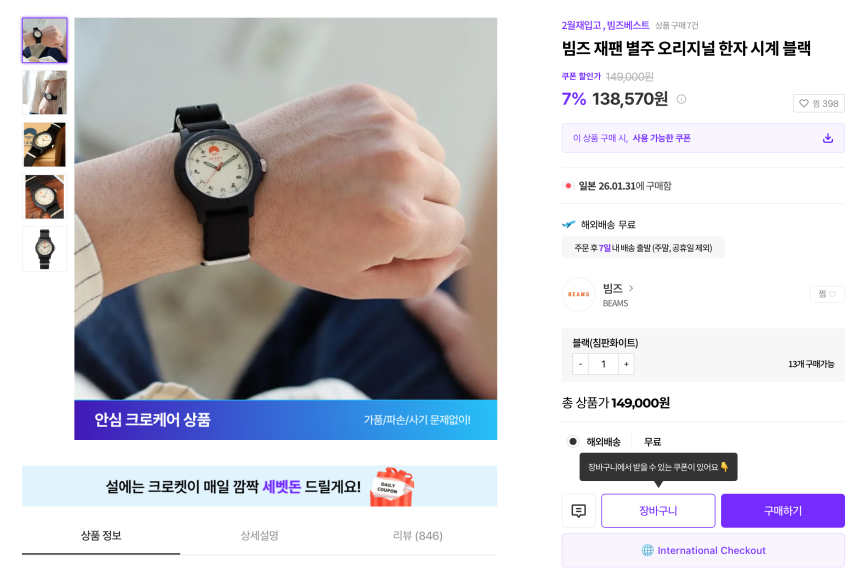Select the last standalone watch thumbnail
Screen dimensions: 850x573
click(x=44, y=249)
